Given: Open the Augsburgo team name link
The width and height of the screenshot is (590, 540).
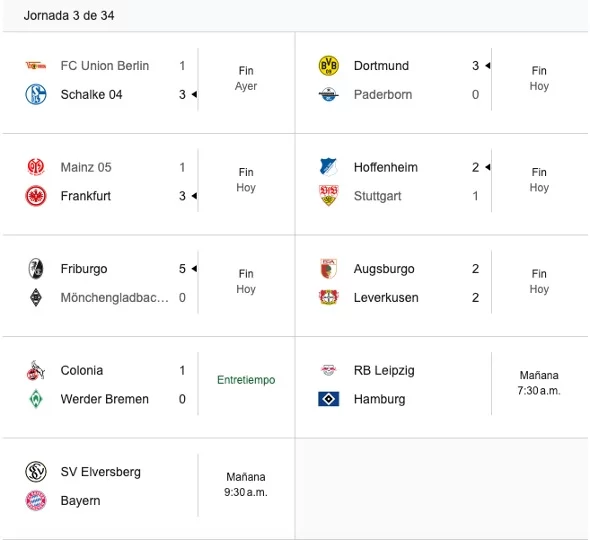Looking at the screenshot, I should tap(384, 269).
